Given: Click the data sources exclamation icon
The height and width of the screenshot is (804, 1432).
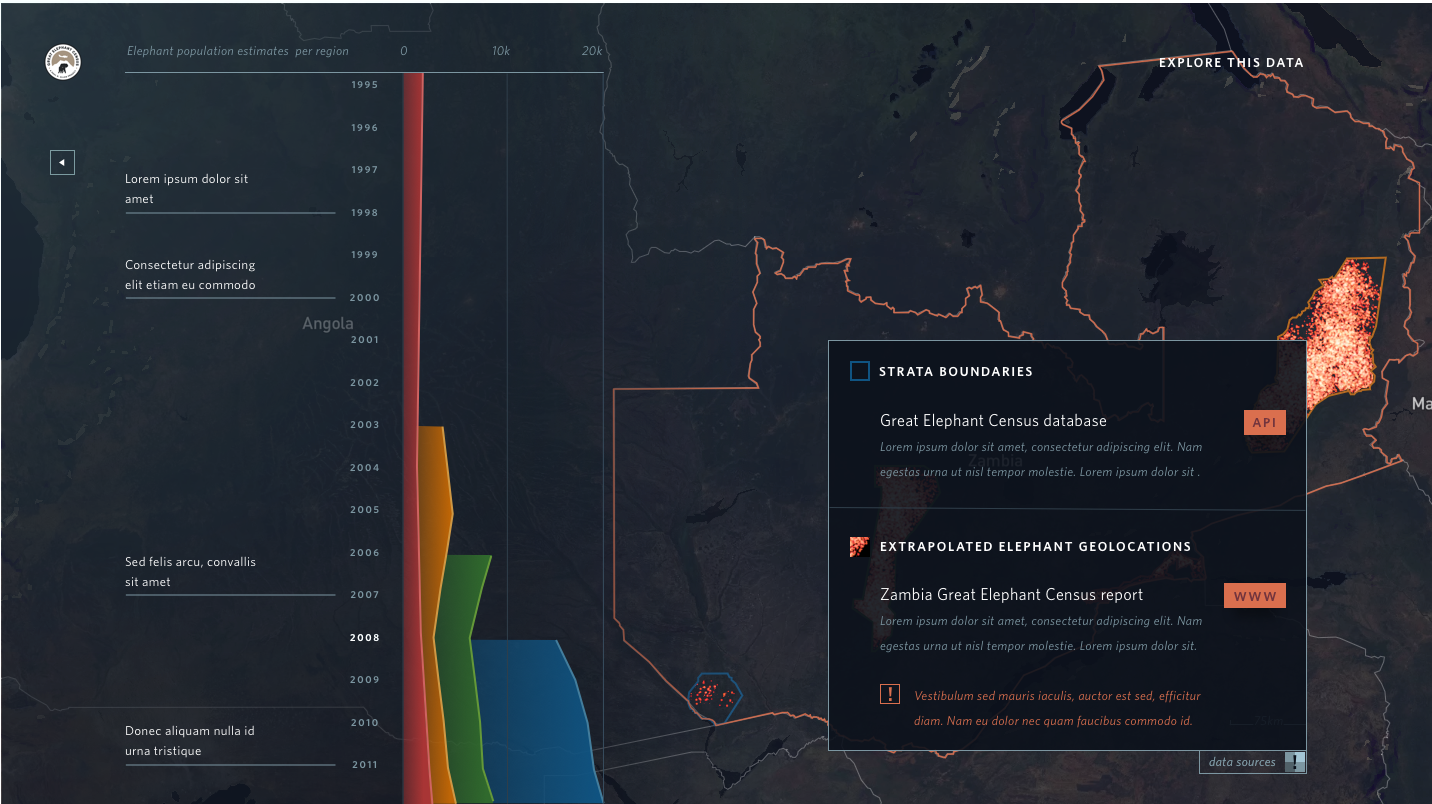Looking at the screenshot, I should click(1295, 763).
